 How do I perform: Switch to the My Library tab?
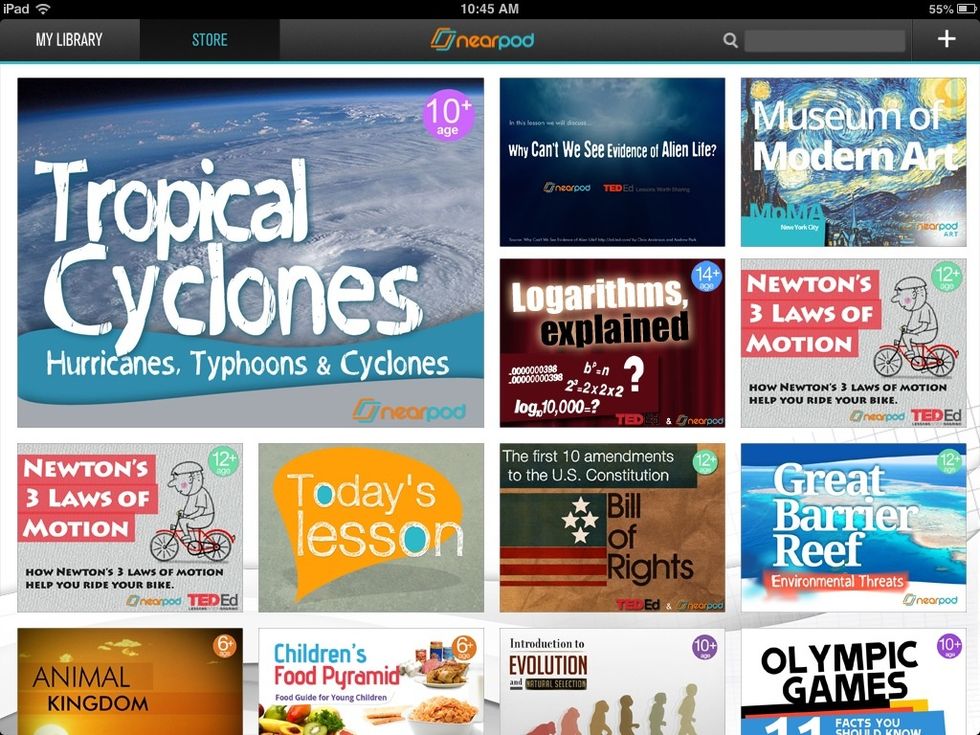click(69, 40)
